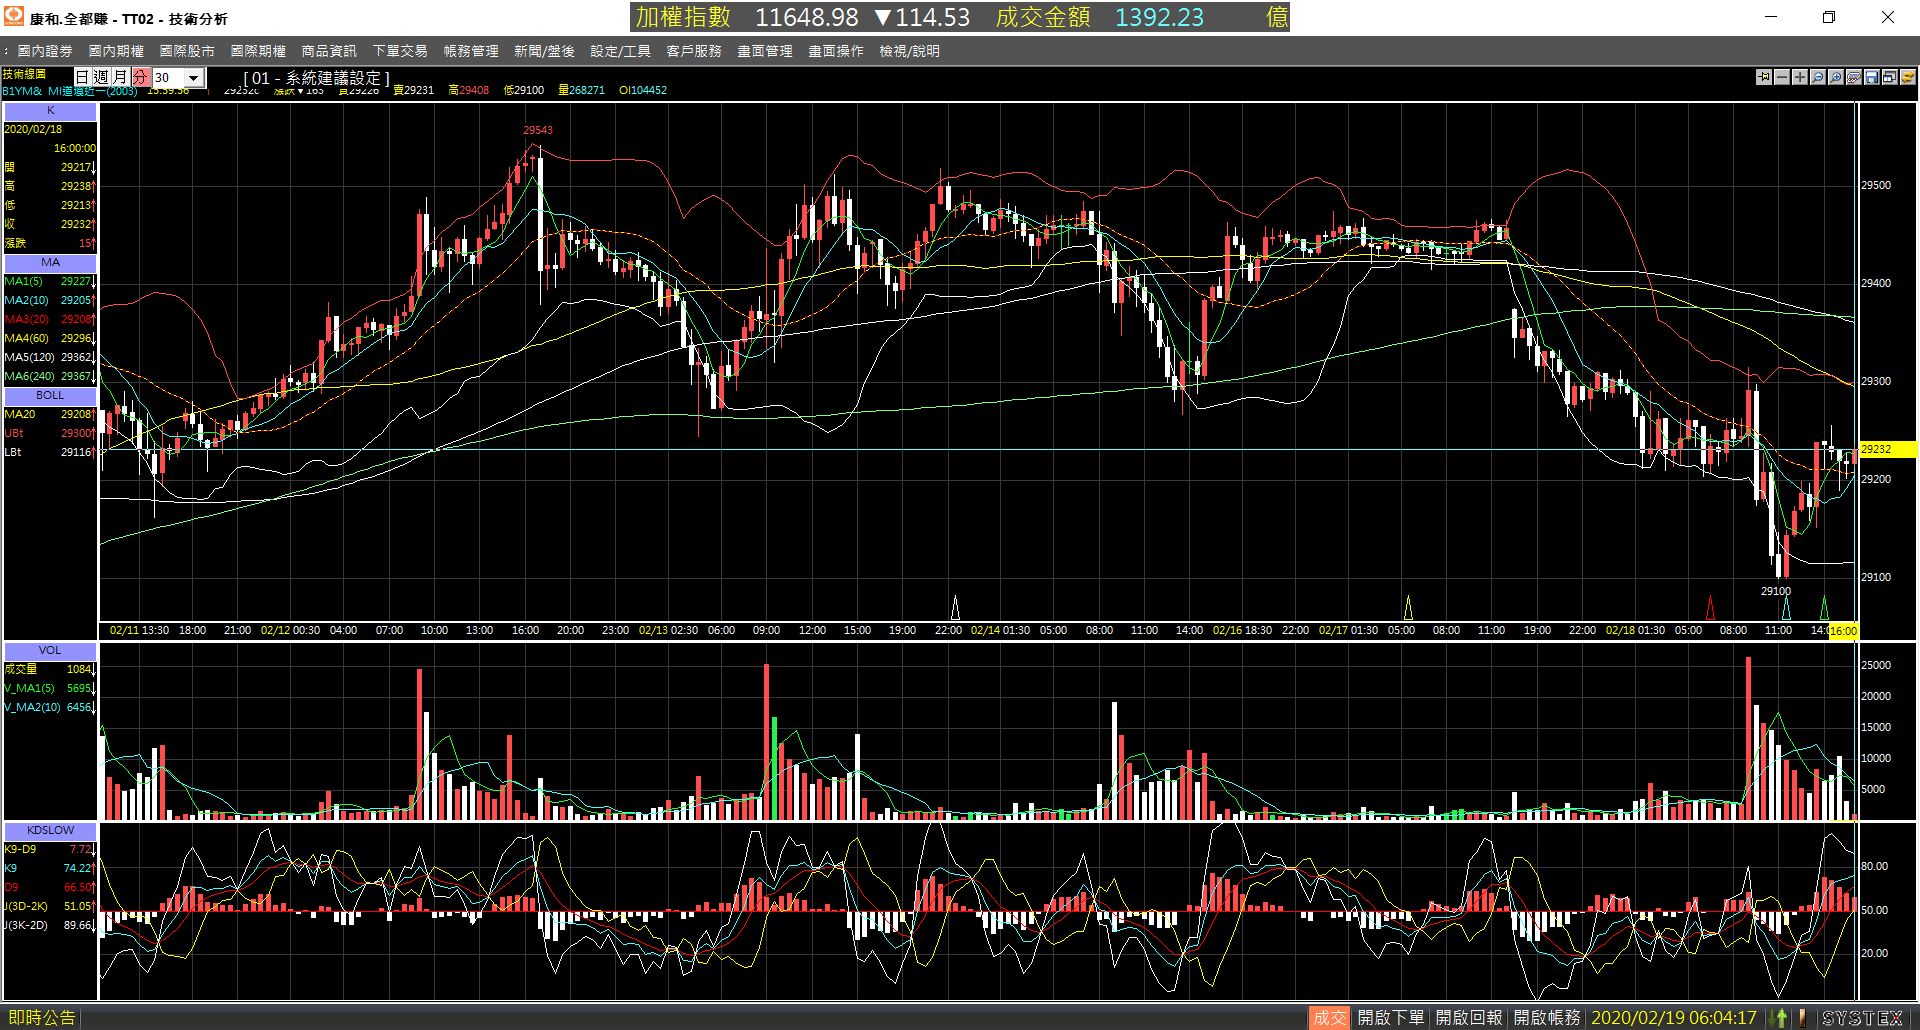Click the 開啟帳務 button
The height and width of the screenshot is (1030, 1920).
1546,1018
